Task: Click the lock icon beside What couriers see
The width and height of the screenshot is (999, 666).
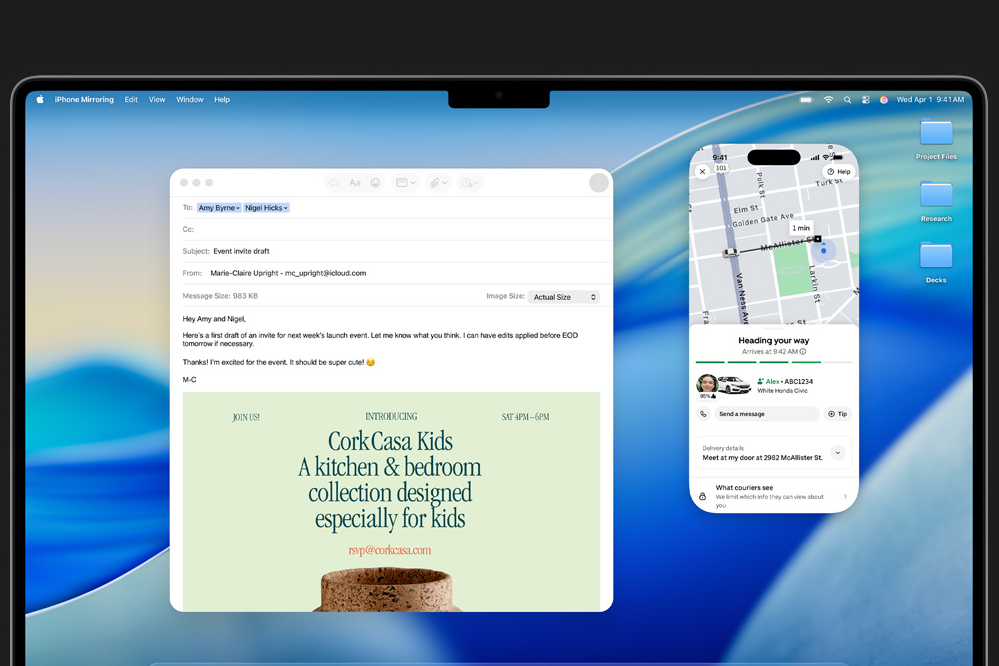Action: [x=702, y=496]
